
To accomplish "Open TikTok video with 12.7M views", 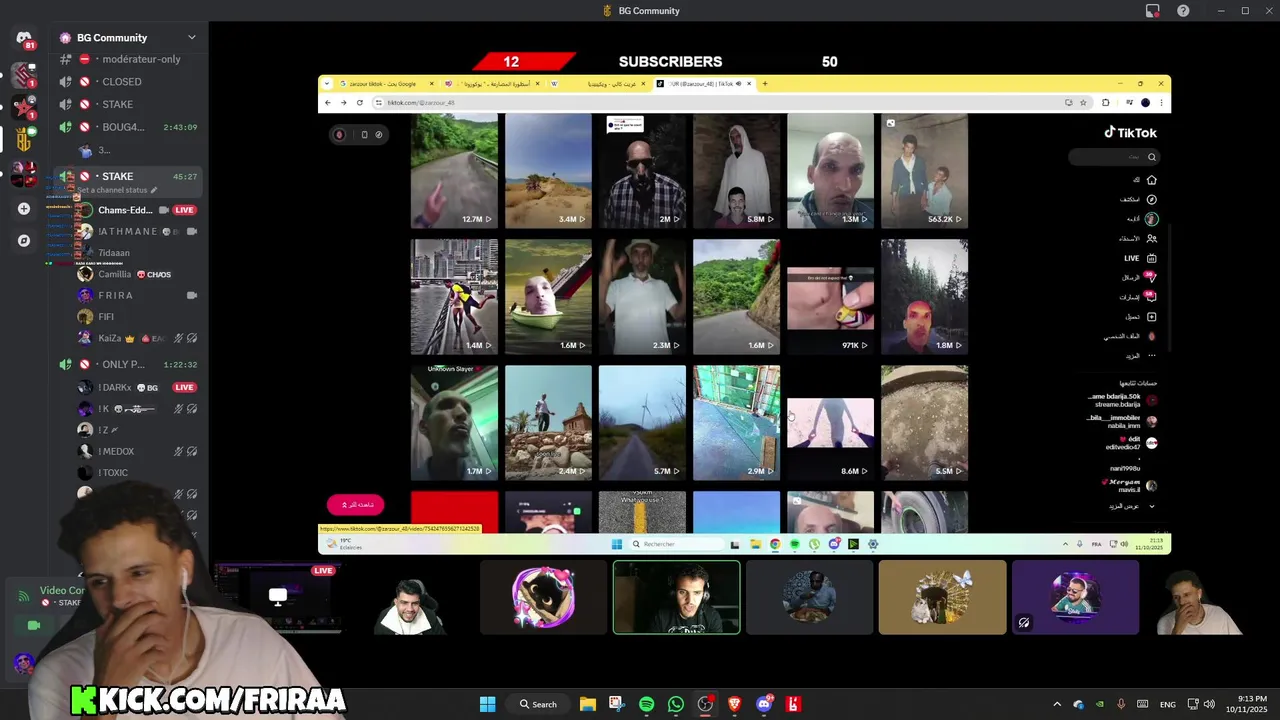I will click(x=454, y=171).
